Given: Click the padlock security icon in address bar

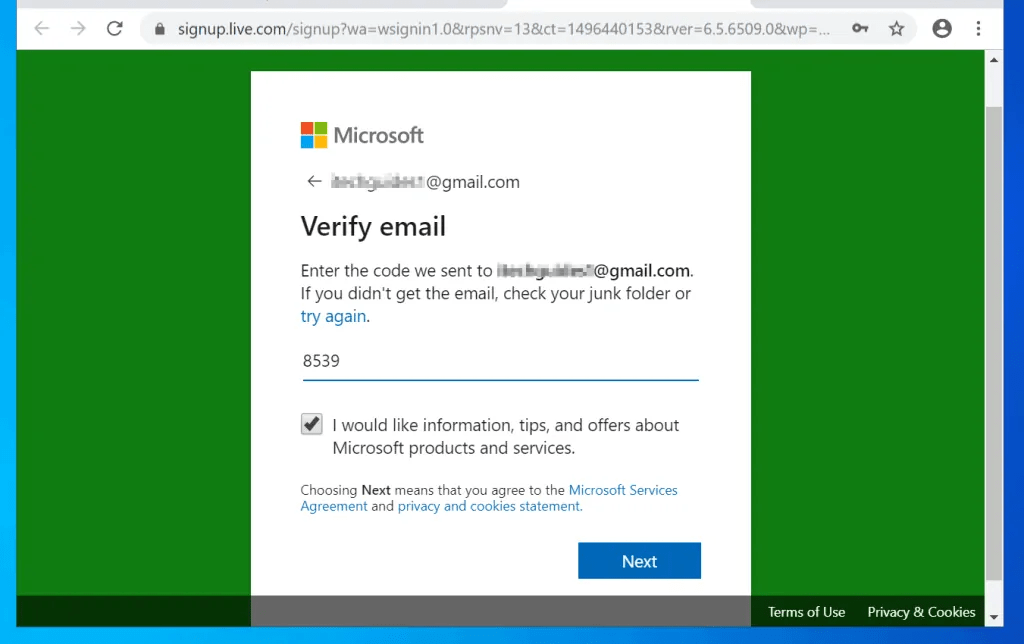Looking at the screenshot, I should click(159, 29).
